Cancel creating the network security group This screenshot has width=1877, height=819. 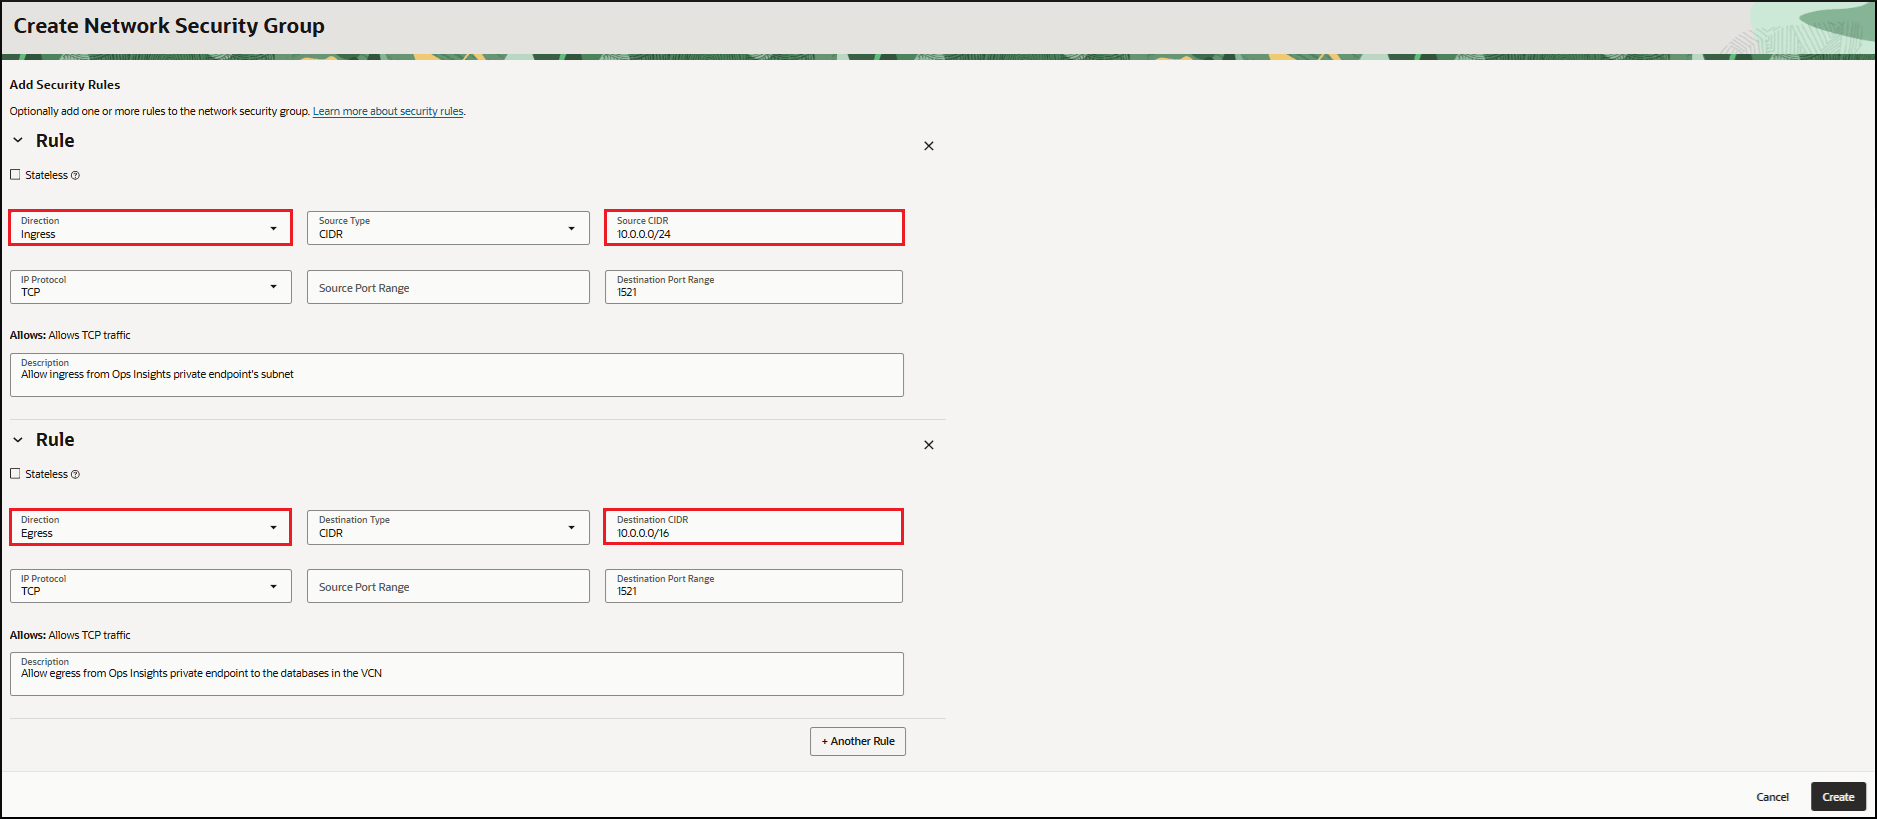point(1772,797)
